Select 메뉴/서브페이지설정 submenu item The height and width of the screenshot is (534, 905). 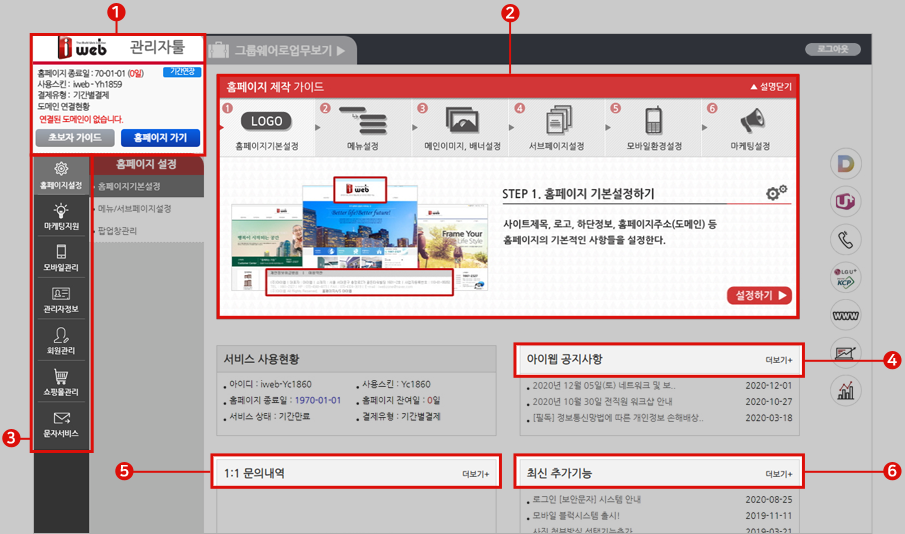point(134,208)
